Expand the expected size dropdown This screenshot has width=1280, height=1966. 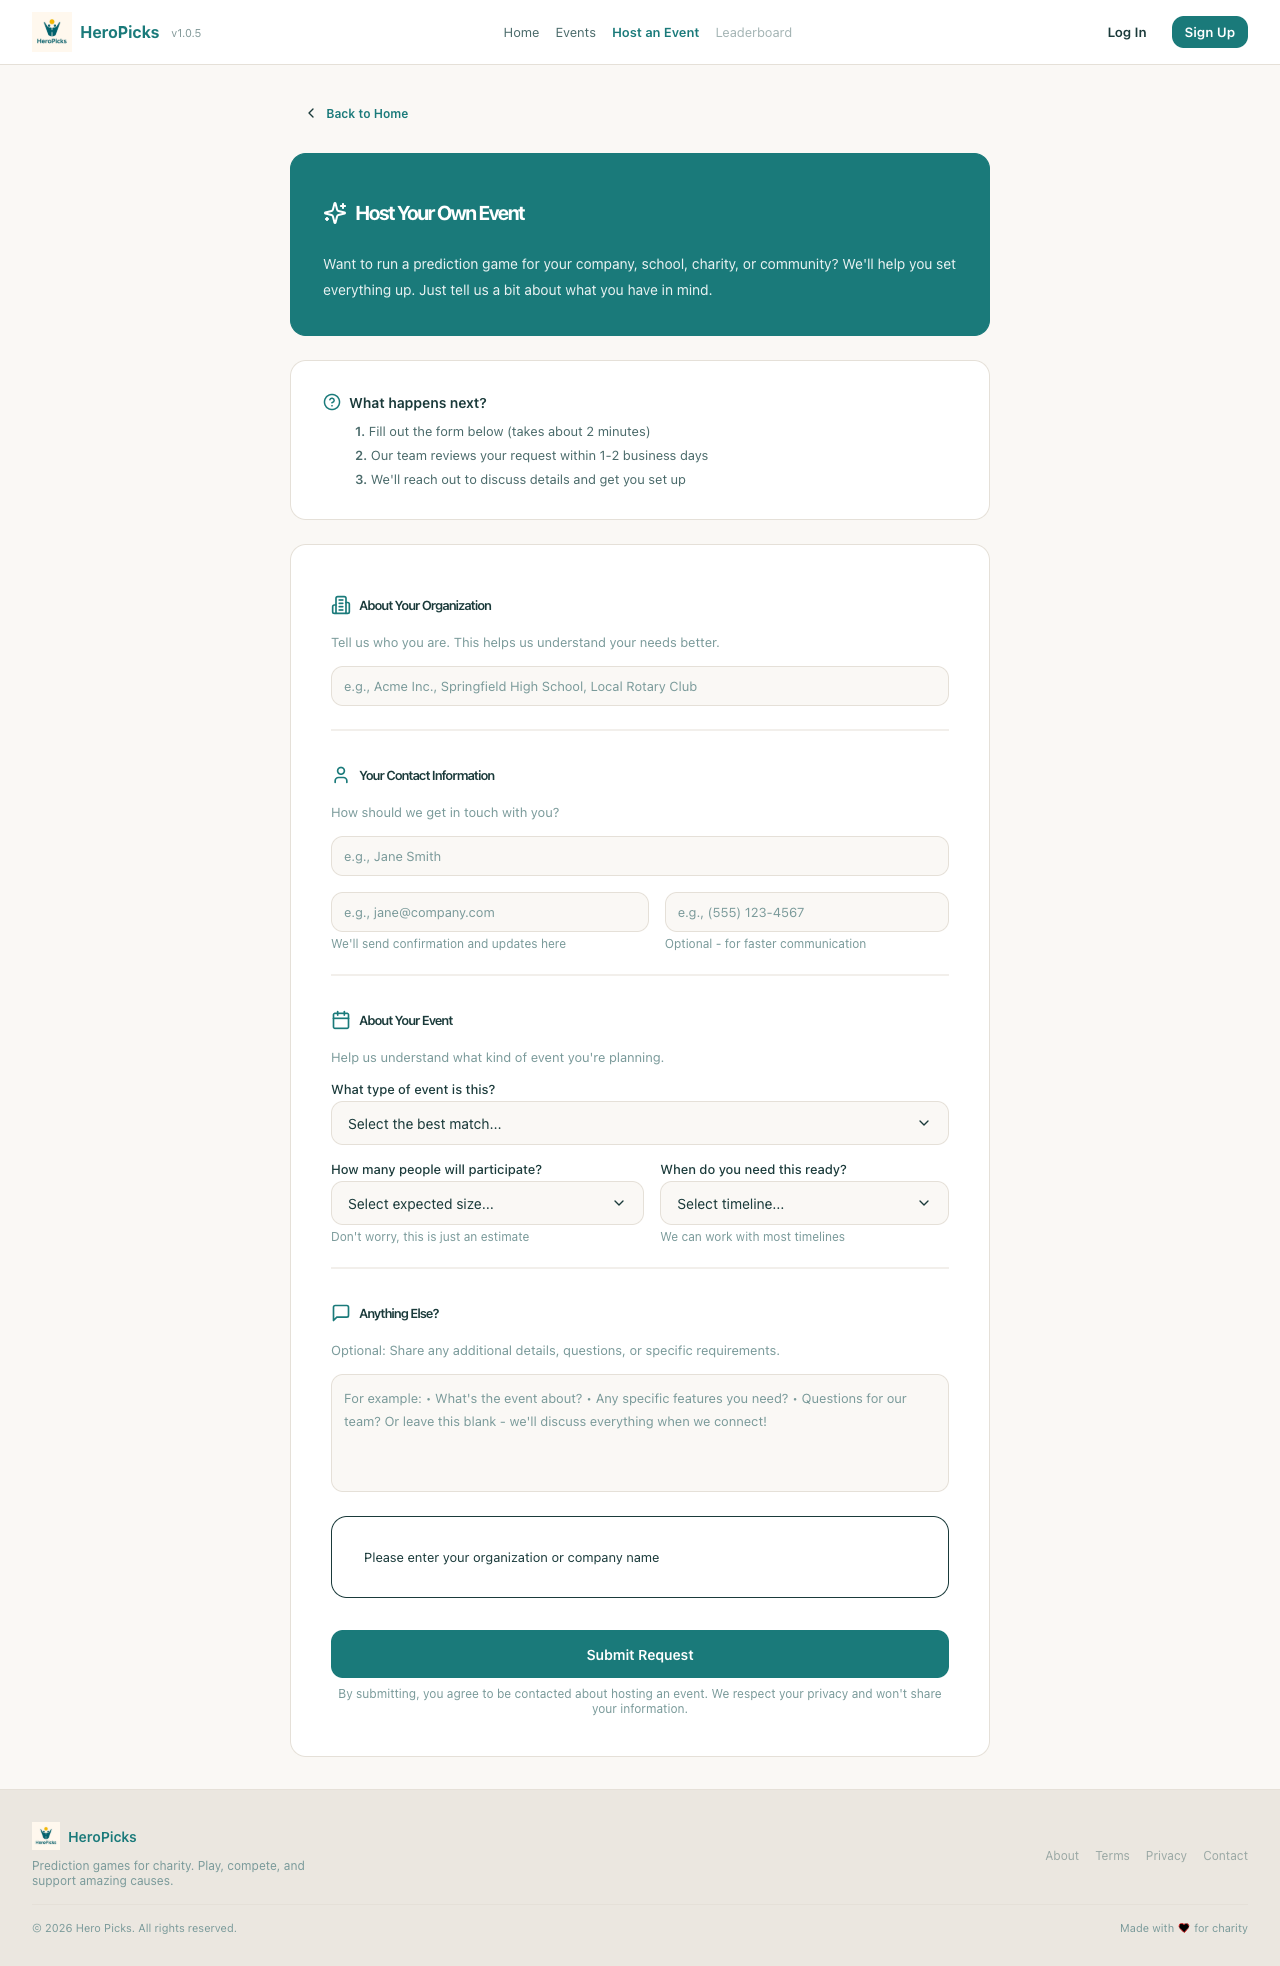(x=487, y=1203)
